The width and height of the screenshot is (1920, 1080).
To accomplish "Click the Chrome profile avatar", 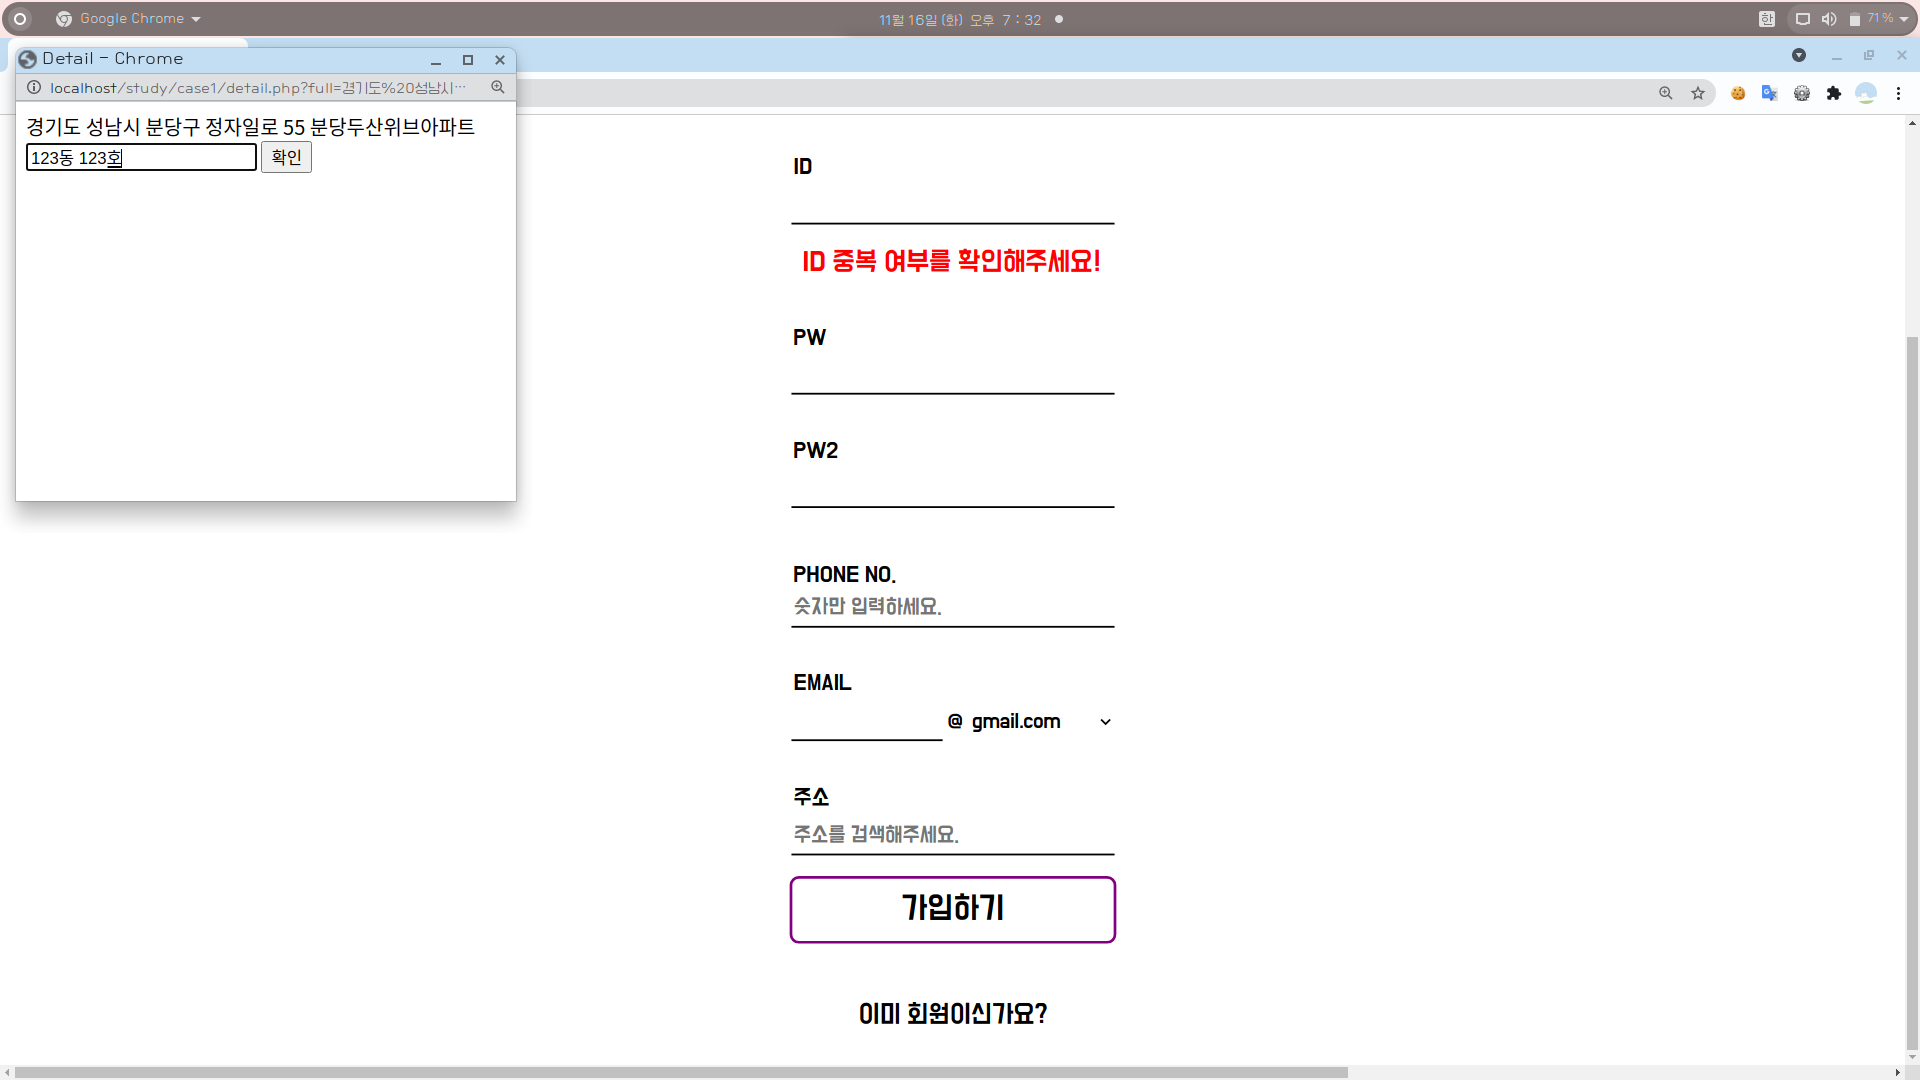I will [1865, 93].
